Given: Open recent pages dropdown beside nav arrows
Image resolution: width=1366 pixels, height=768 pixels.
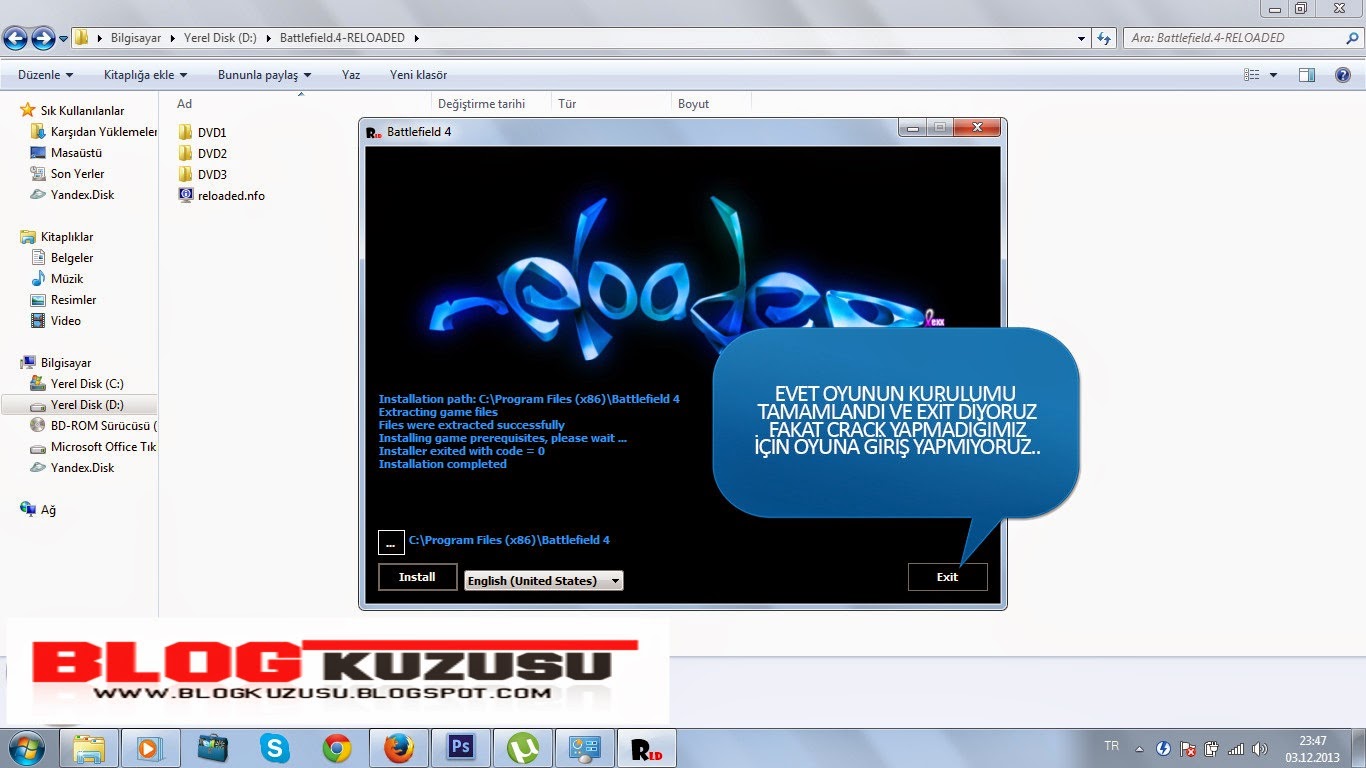Looking at the screenshot, I should pos(64,39).
